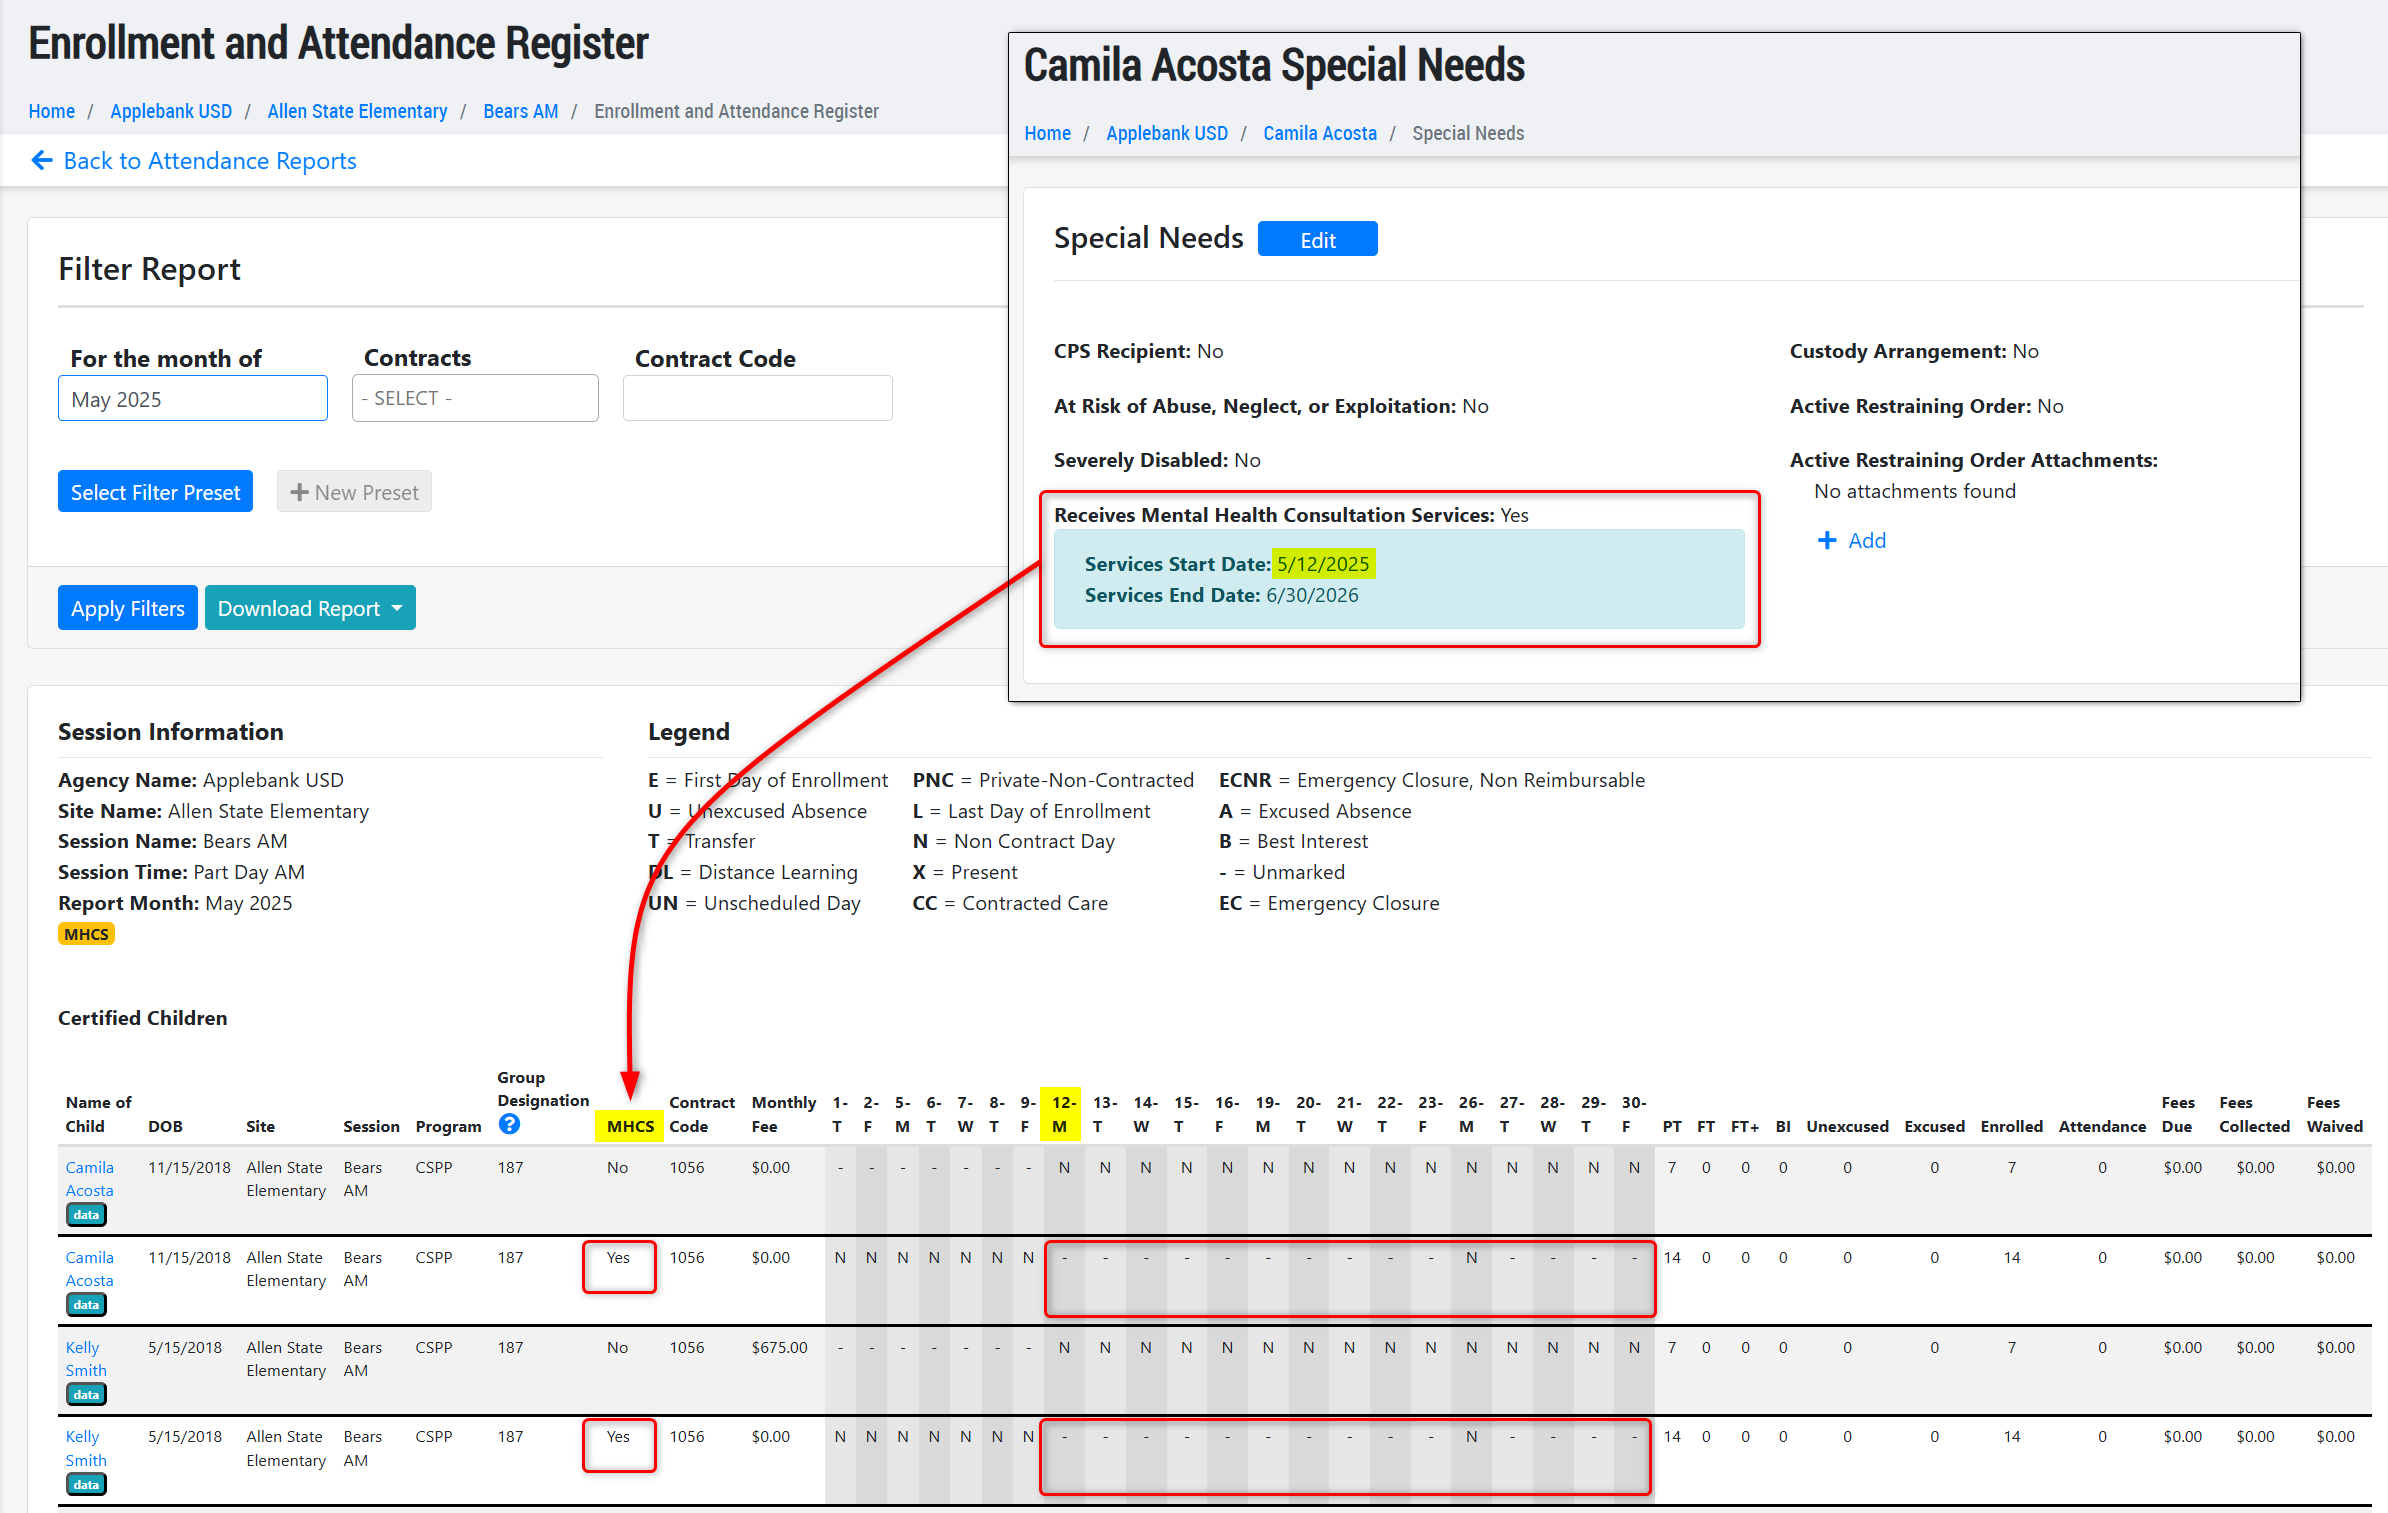Open the month picker showing May 2025
Screen dimensions: 2388x1513
(x=193, y=399)
